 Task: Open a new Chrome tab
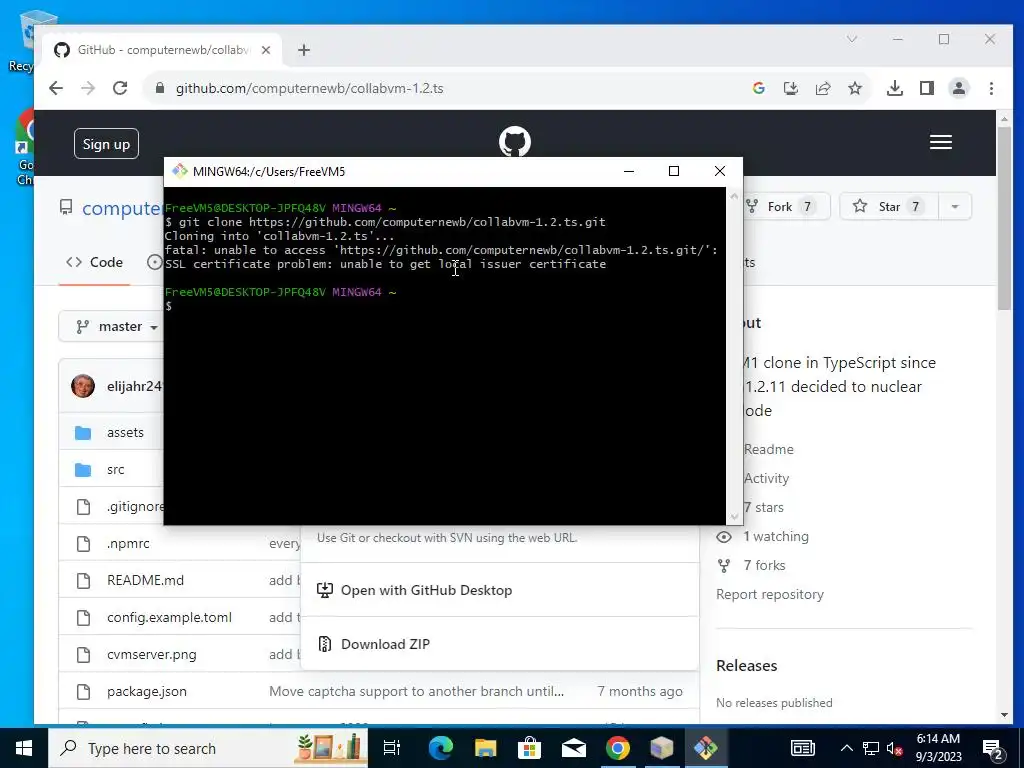(304, 50)
